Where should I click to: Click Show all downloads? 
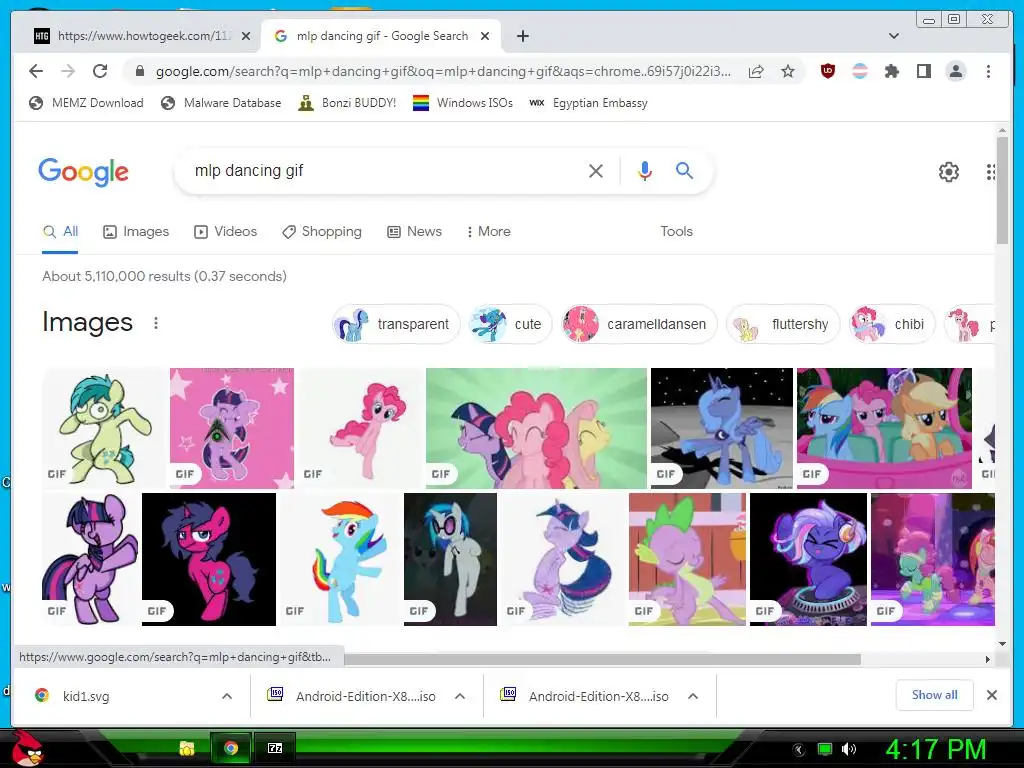coord(935,695)
